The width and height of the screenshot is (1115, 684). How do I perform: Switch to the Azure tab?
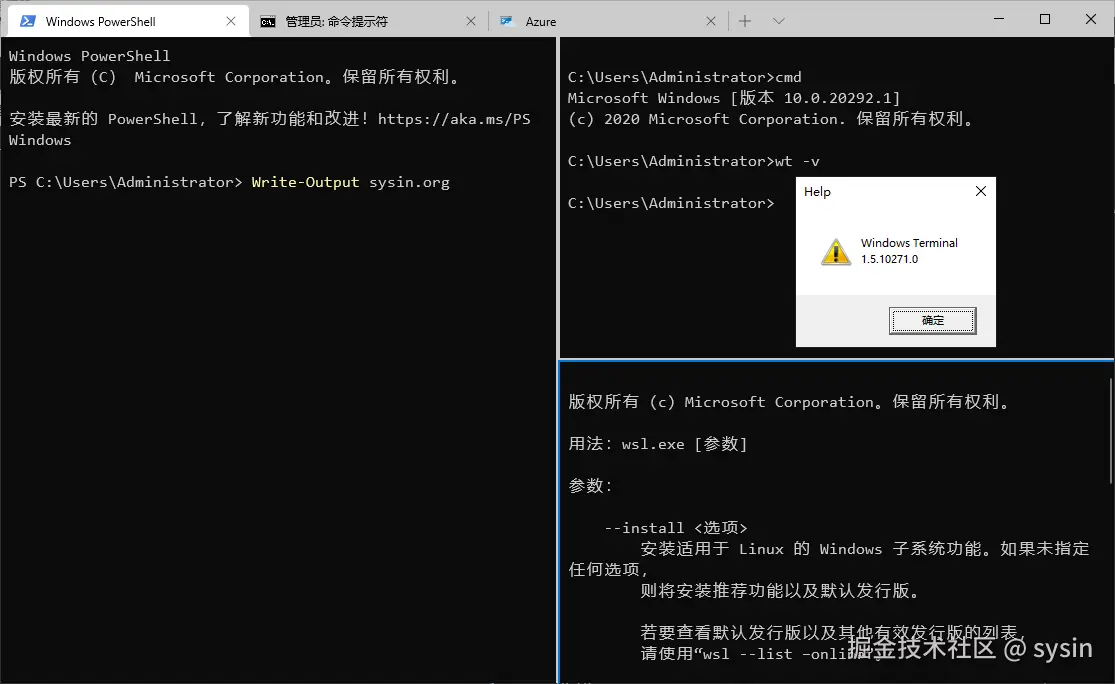click(540, 20)
